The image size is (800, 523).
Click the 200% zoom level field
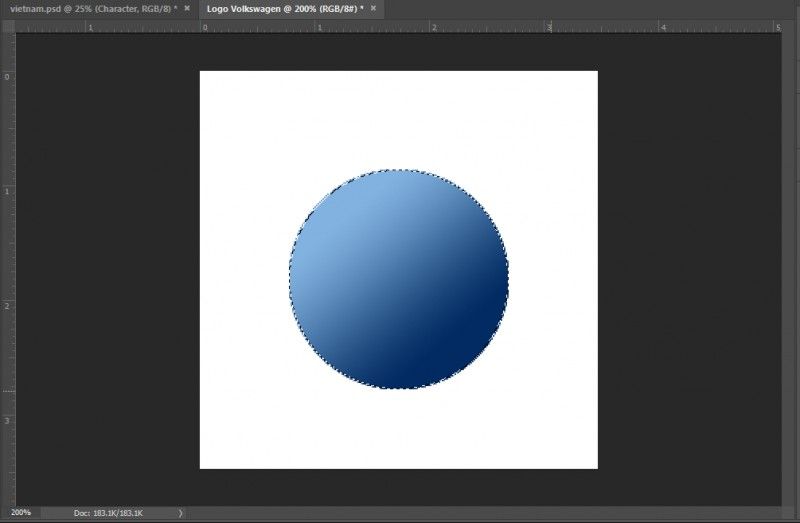[x=20, y=513]
